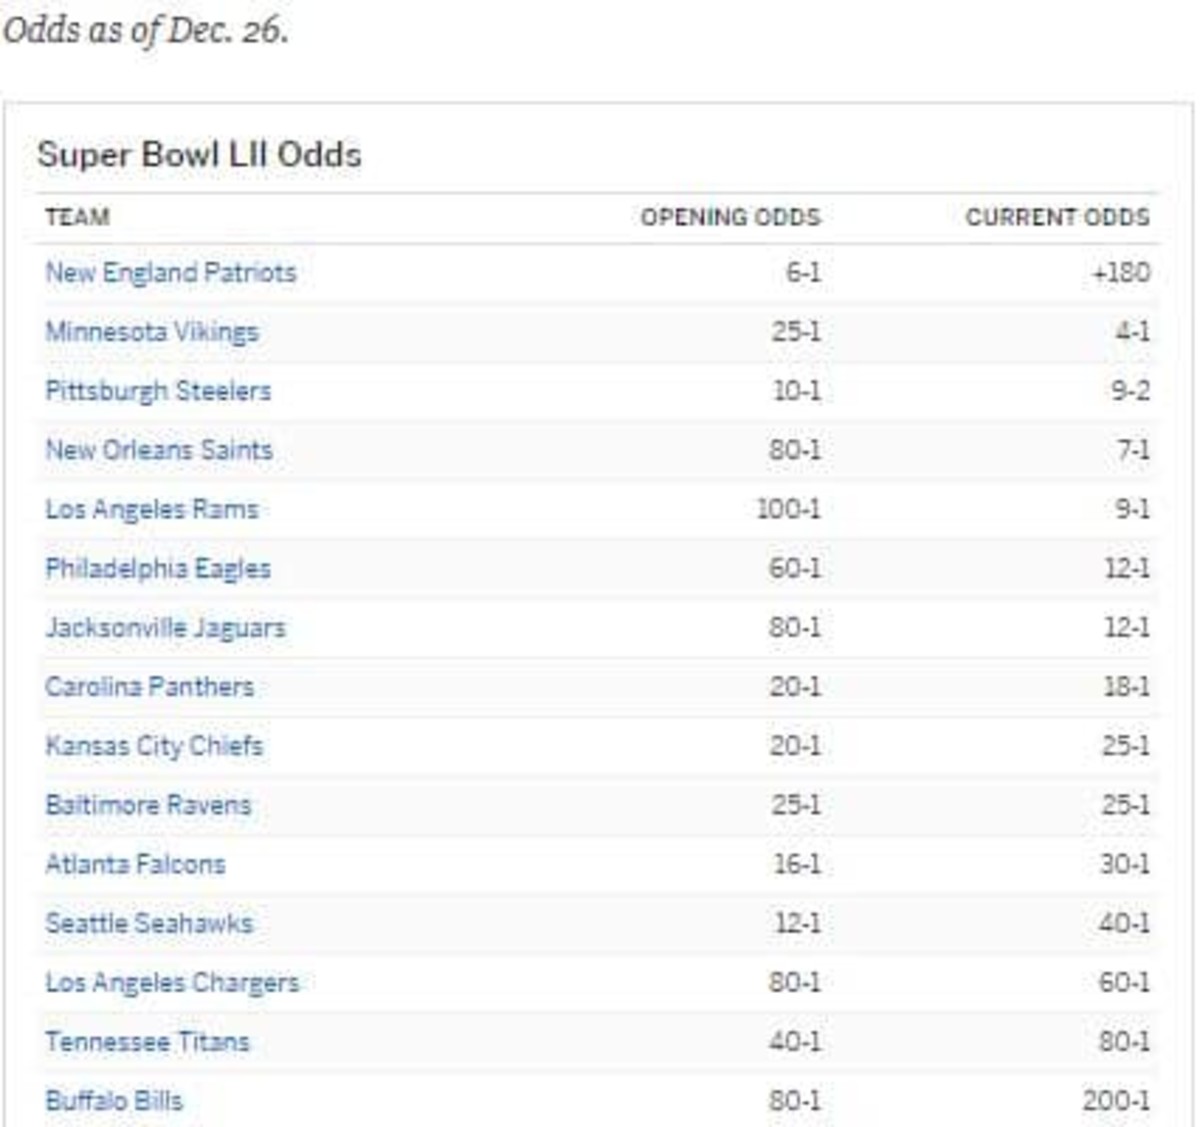Click the CURRENT ODDS column header
1200x1127 pixels.
tap(1057, 217)
